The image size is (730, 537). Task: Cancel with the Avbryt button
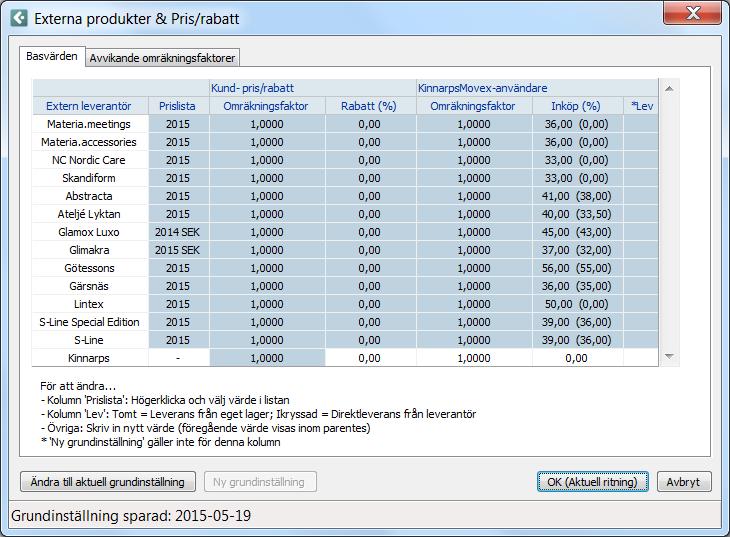(x=684, y=482)
